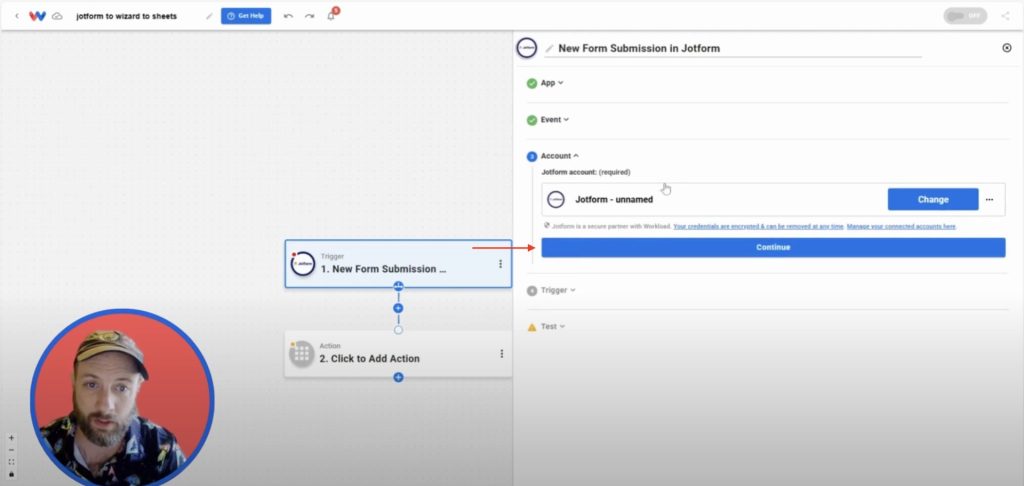The height and width of the screenshot is (486, 1024).
Task: Click the Change account button
Action: [x=933, y=199]
